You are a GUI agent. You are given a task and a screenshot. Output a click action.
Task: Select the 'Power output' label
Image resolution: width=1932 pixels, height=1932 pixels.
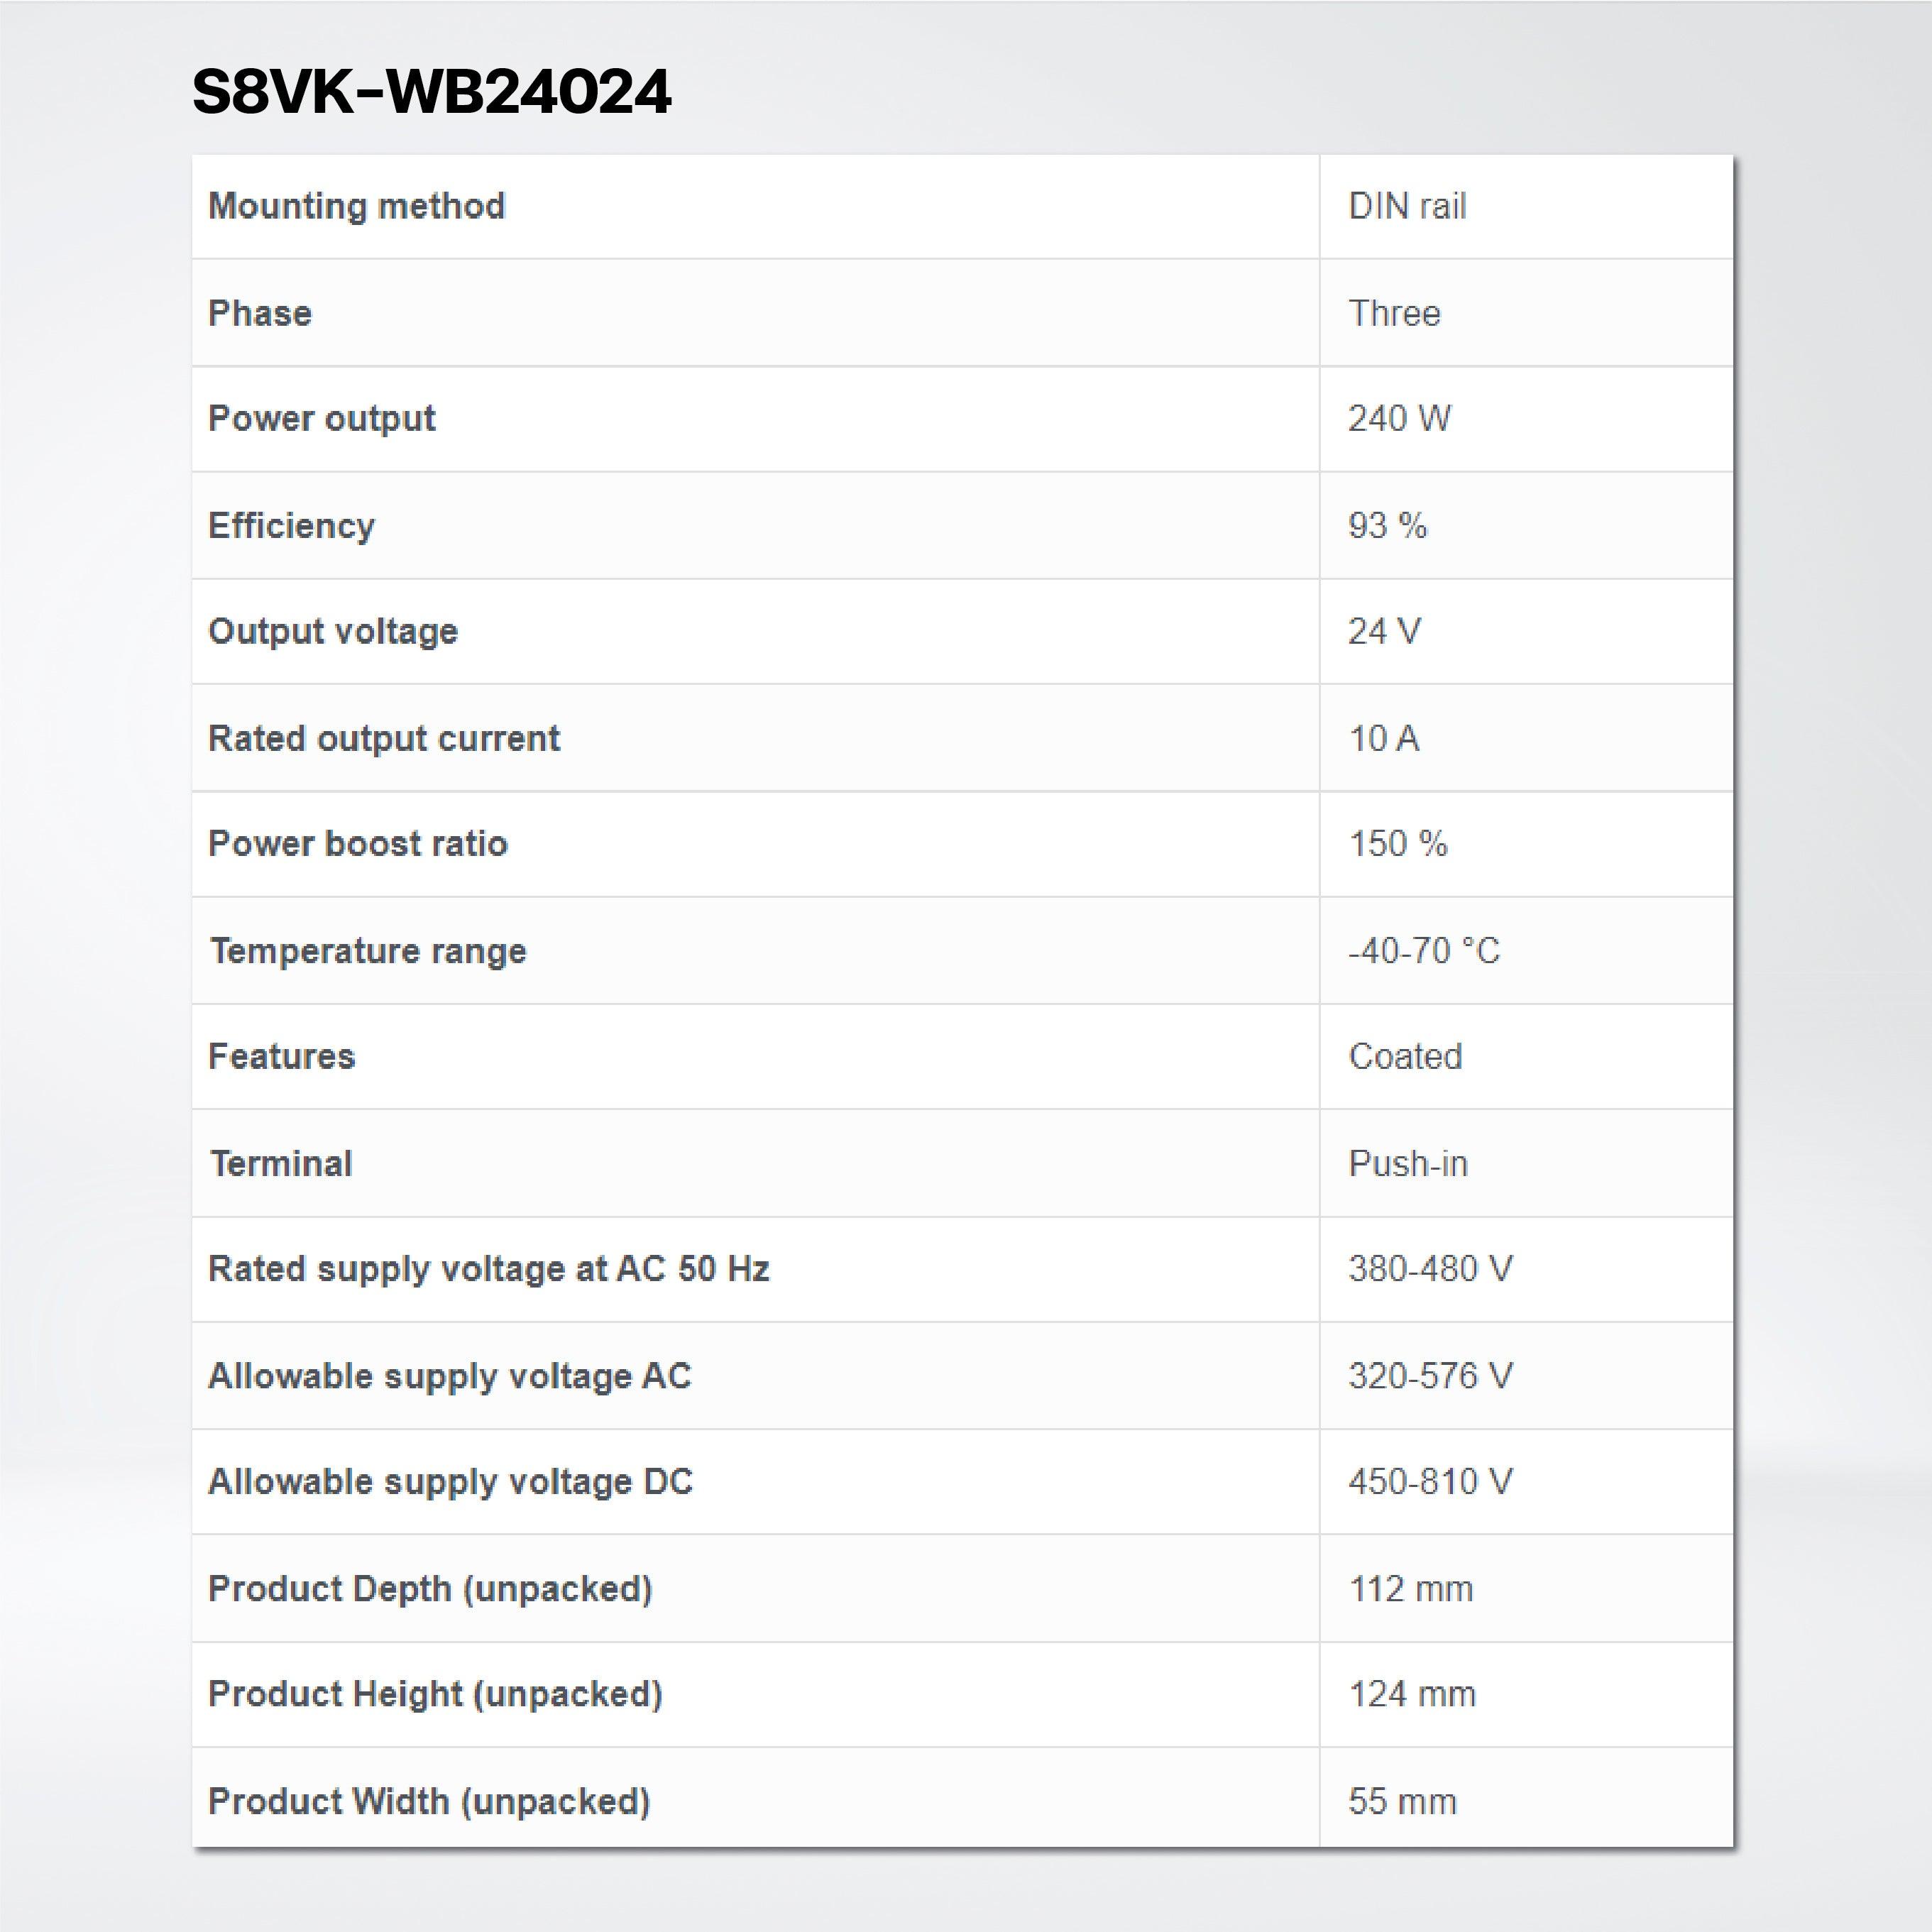coord(322,419)
